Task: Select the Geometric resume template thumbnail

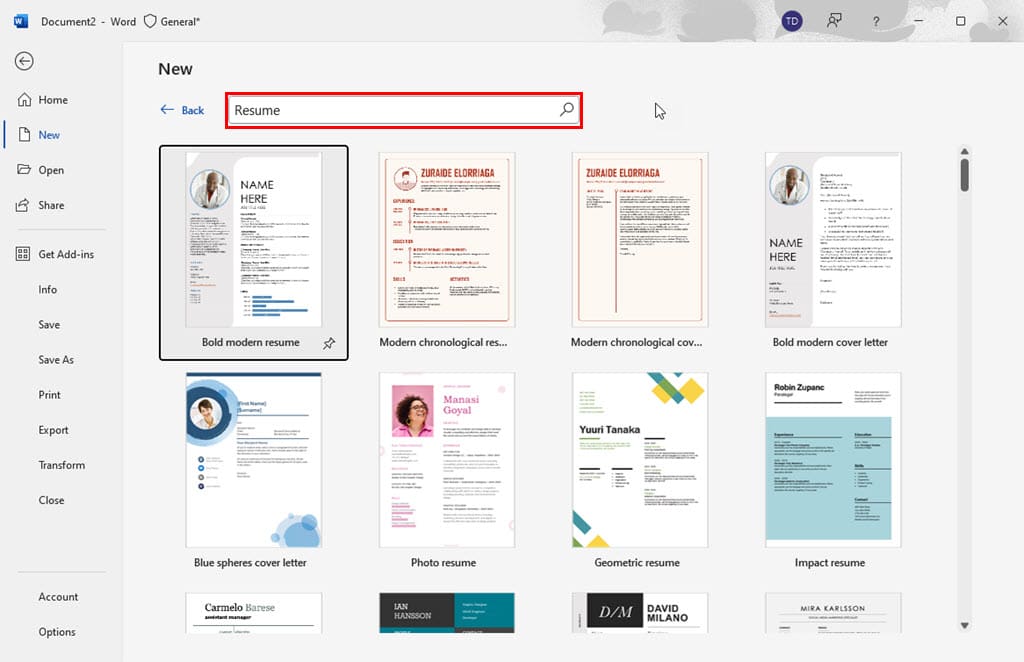Action: [x=640, y=460]
